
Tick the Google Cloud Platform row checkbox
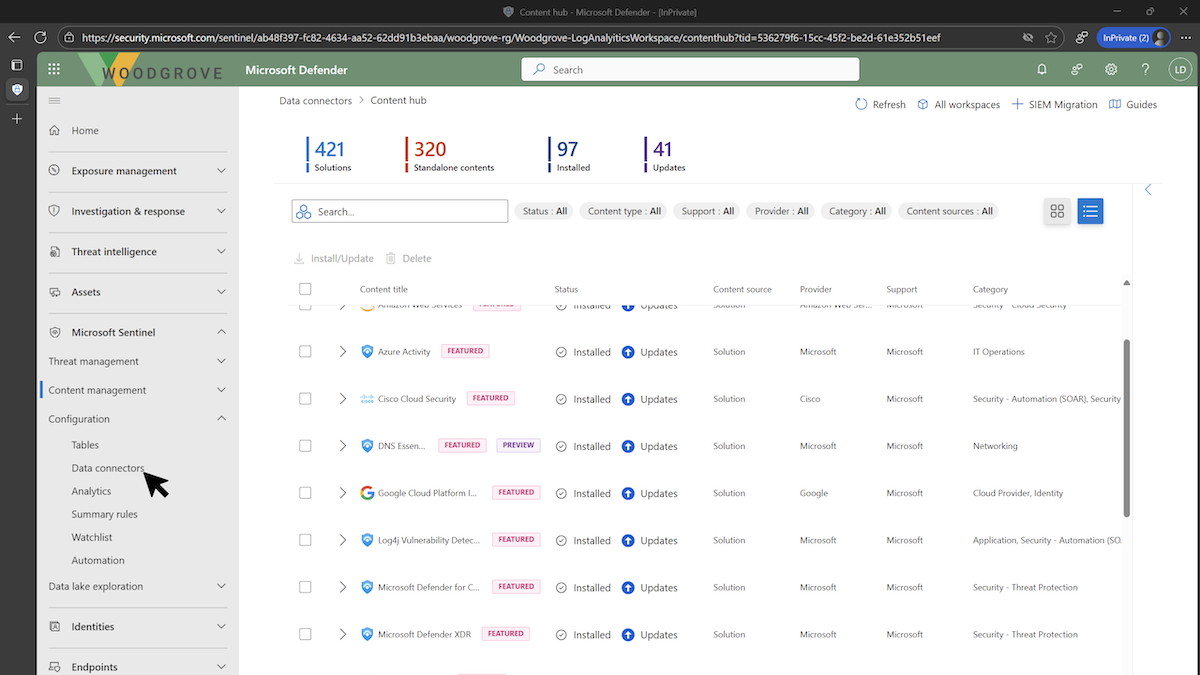pos(305,493)
